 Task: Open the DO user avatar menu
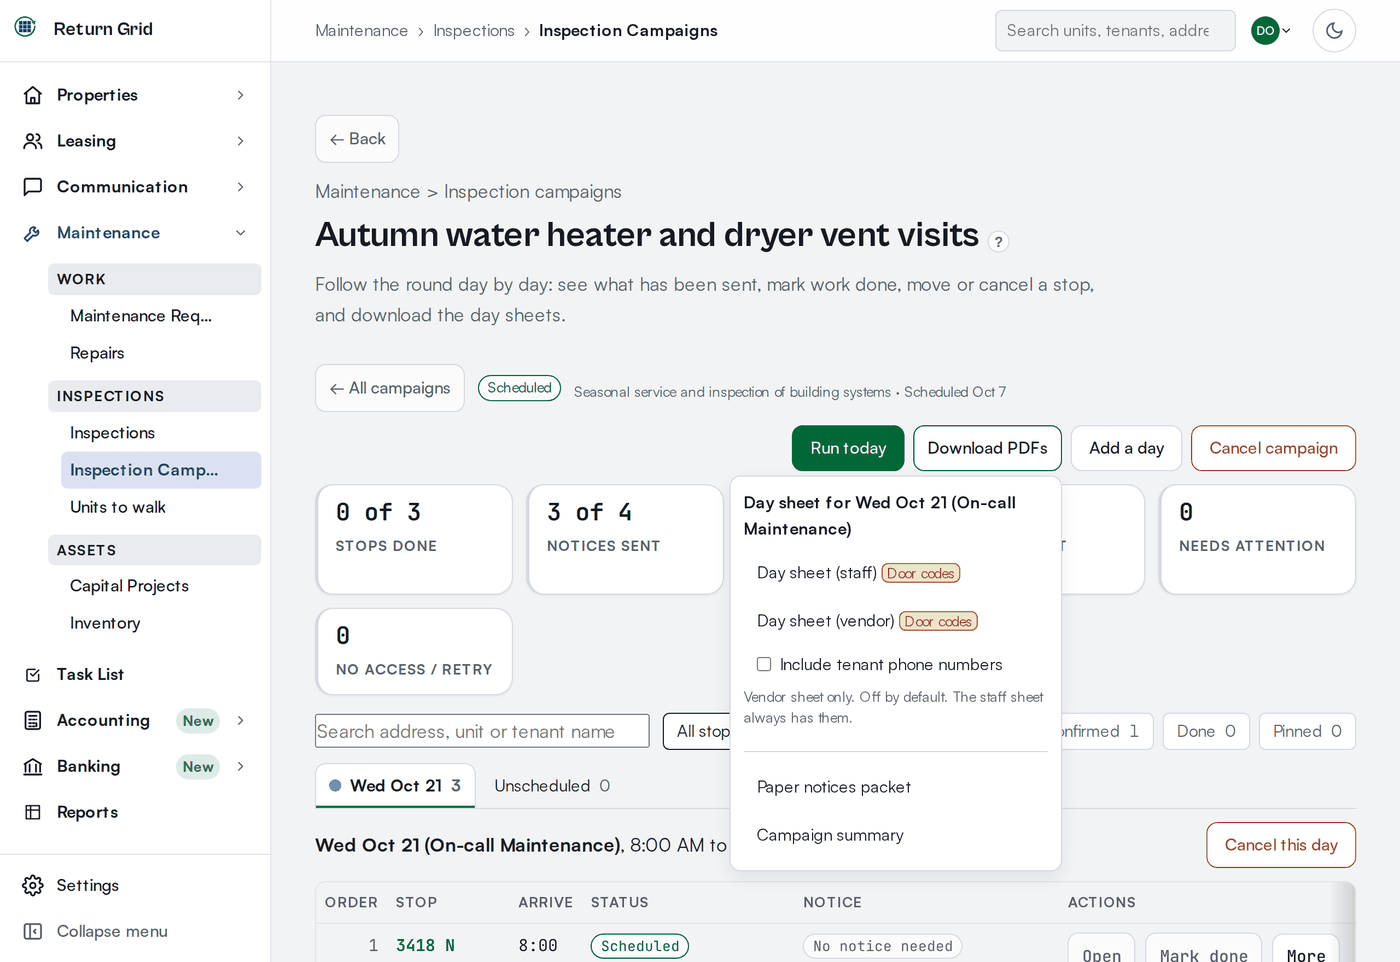point(1271,31)
